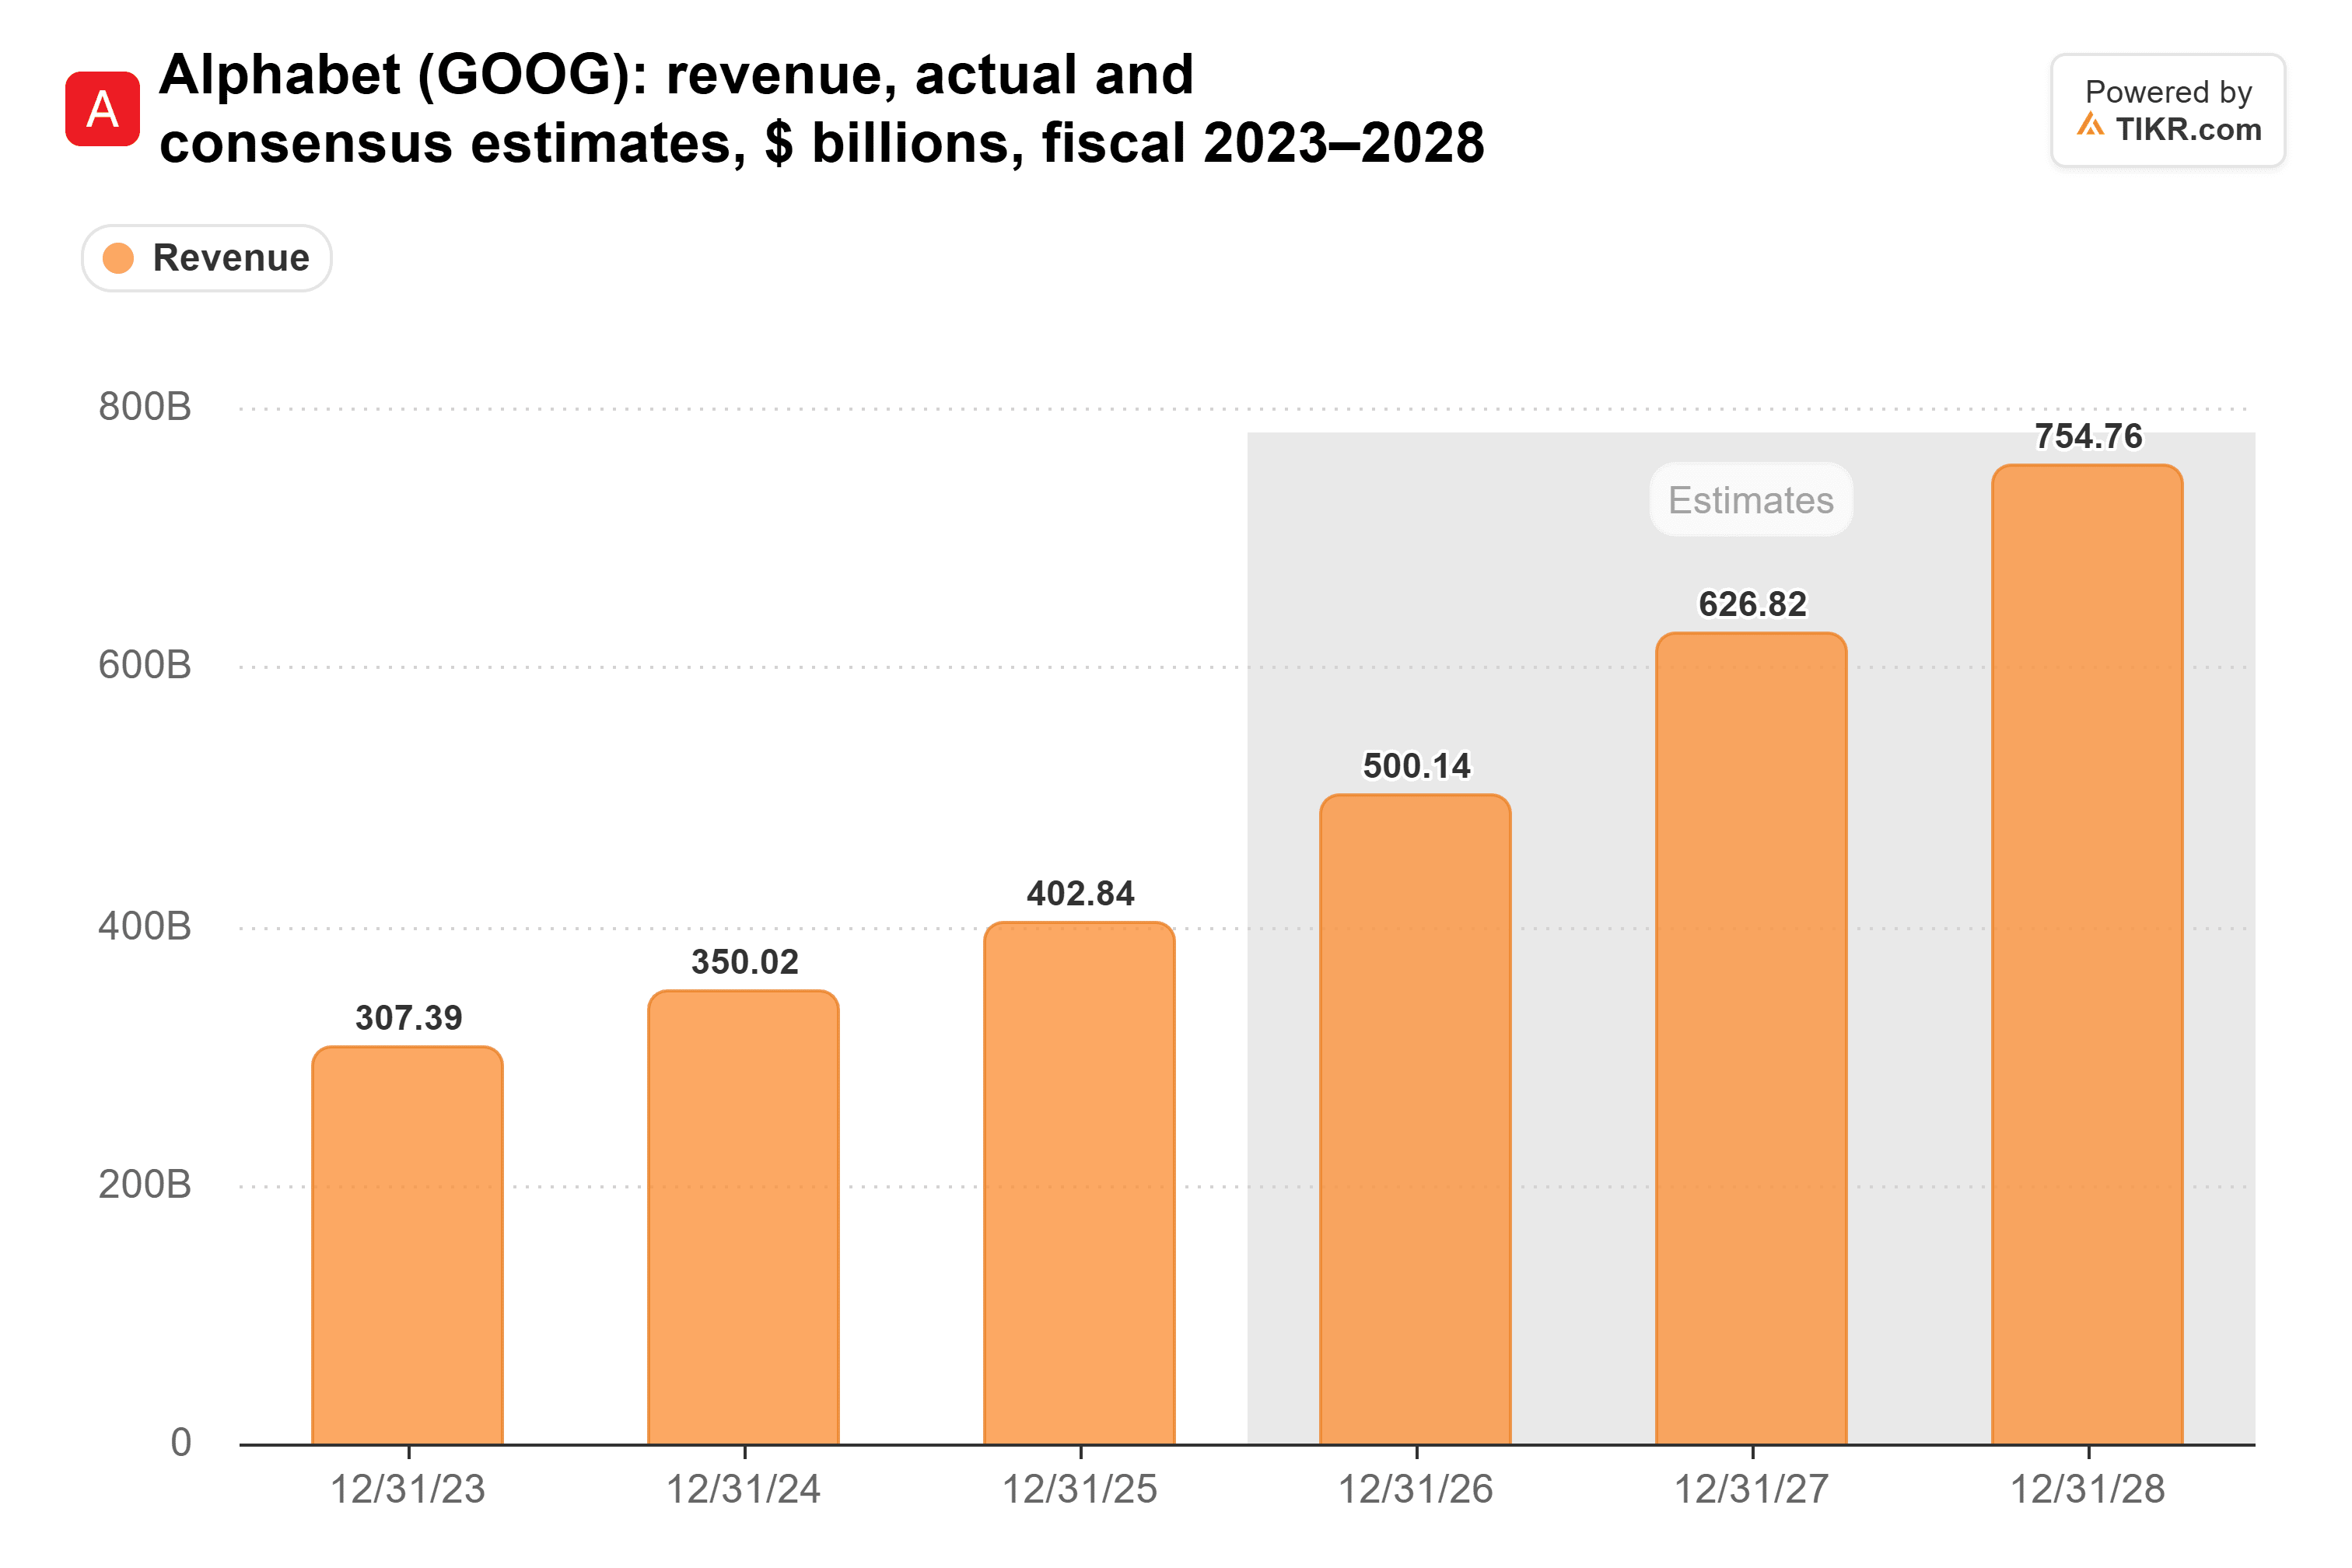Click the orange Revenue legend dot
Image resolution: width=2352 pixels, height=1568 pixels.
tap(118, 258)
